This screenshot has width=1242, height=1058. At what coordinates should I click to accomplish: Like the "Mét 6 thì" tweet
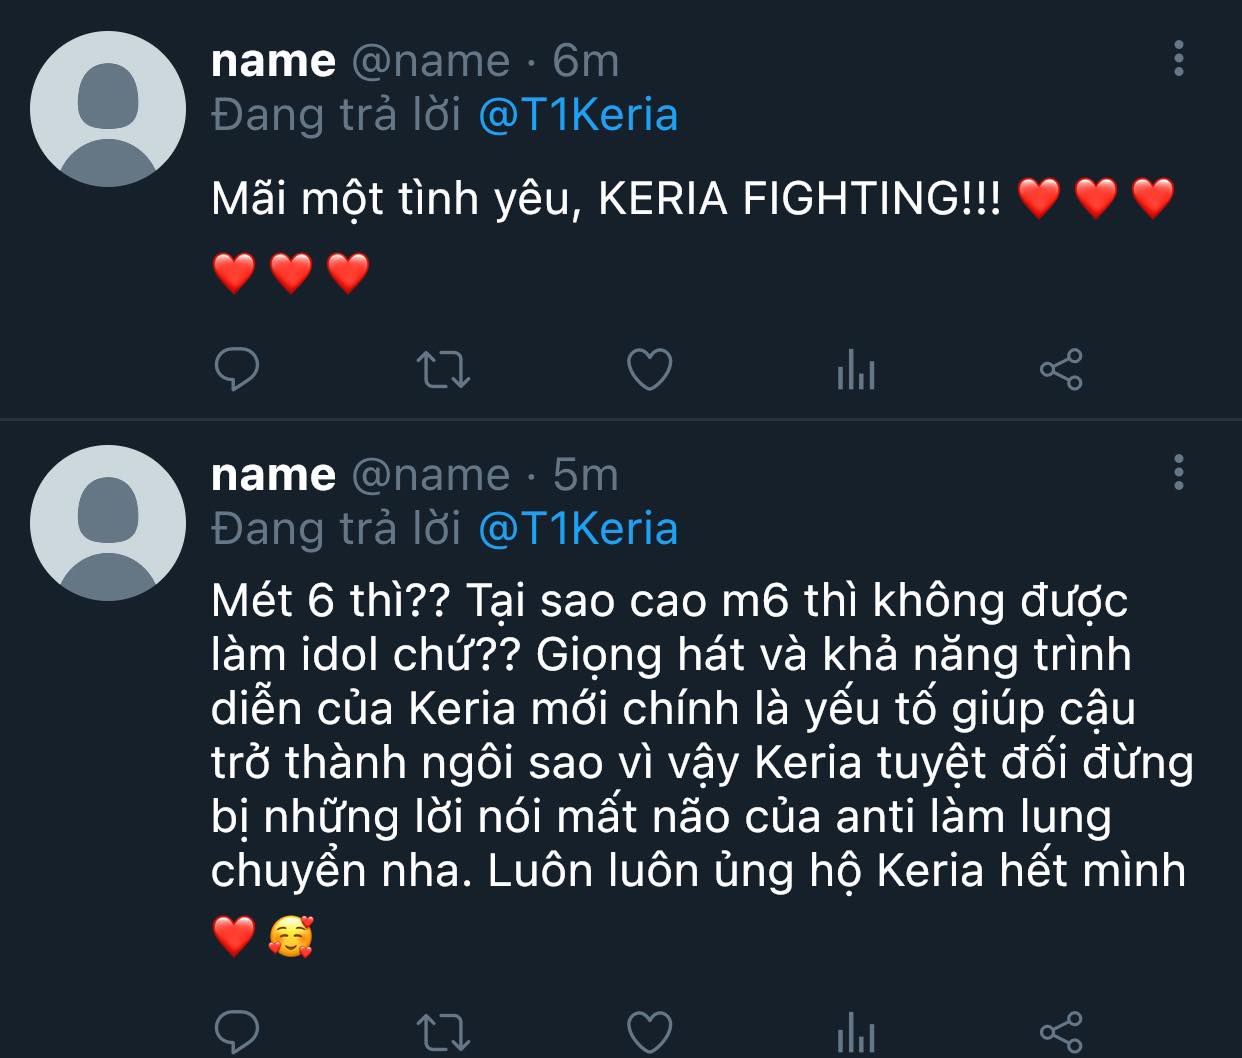pyautogui.click(x=649, y=1031)
